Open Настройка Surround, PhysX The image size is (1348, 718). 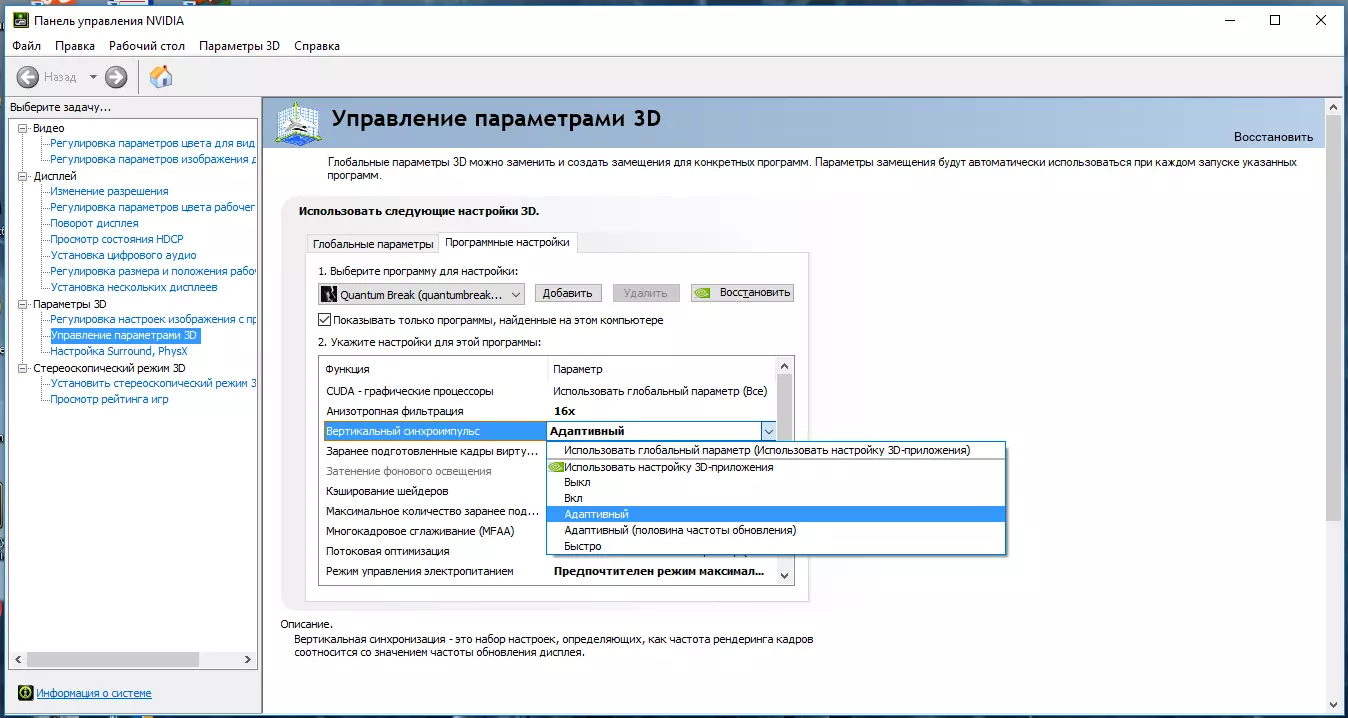point(119,351)
